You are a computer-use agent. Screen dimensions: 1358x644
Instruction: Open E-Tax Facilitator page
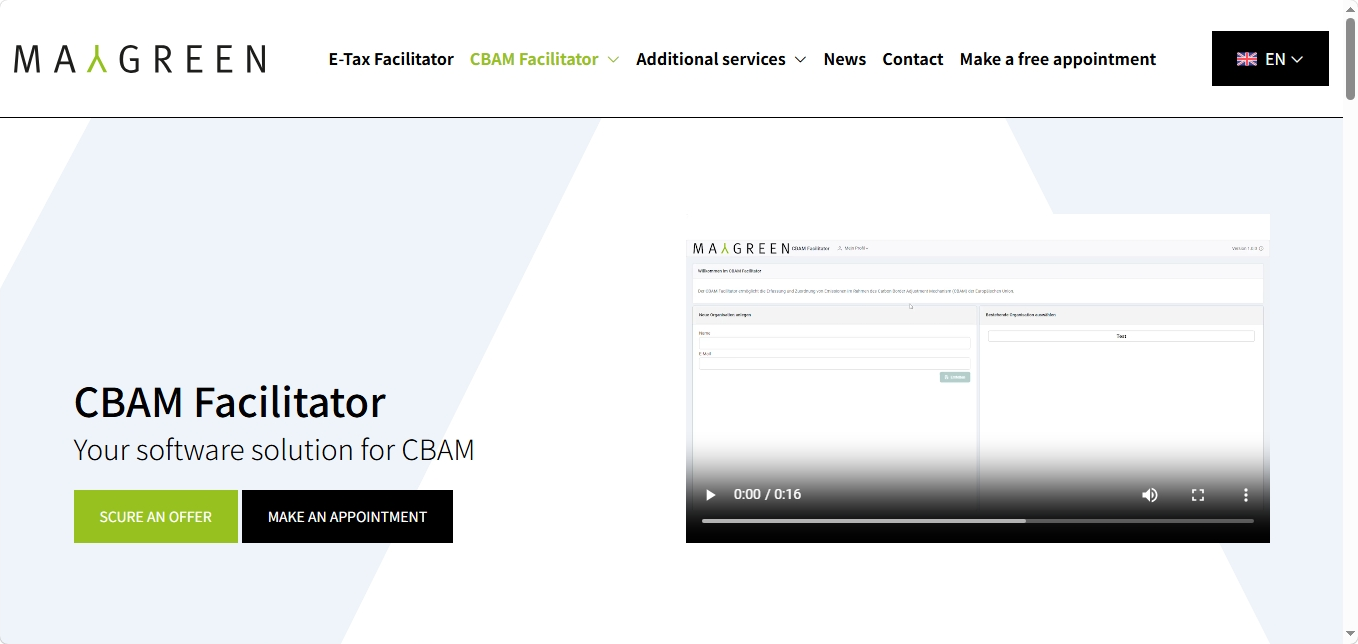(x=391, y=59)
